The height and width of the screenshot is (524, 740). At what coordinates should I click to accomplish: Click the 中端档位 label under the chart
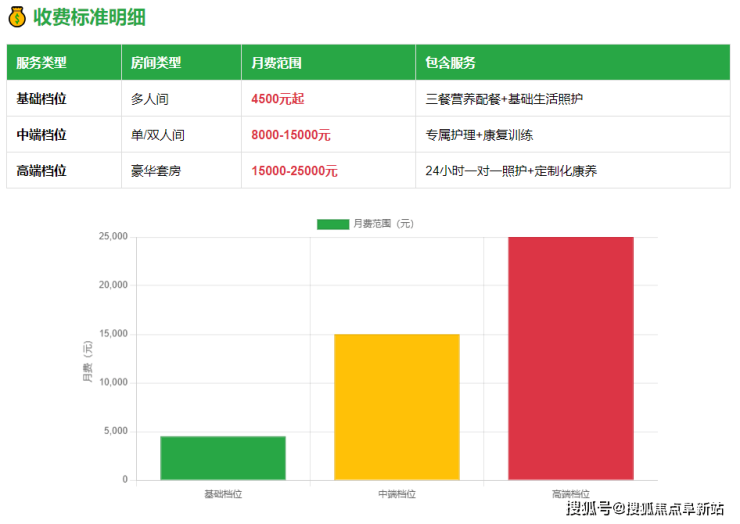click(397, 494)
